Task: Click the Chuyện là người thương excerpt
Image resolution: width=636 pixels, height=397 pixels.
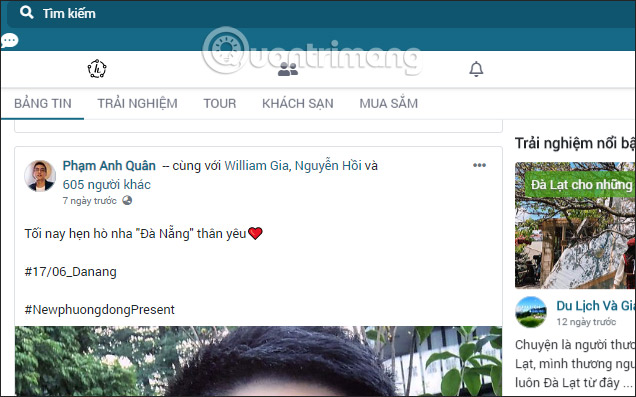Action: pyautogui.click(x=575, y=364)
